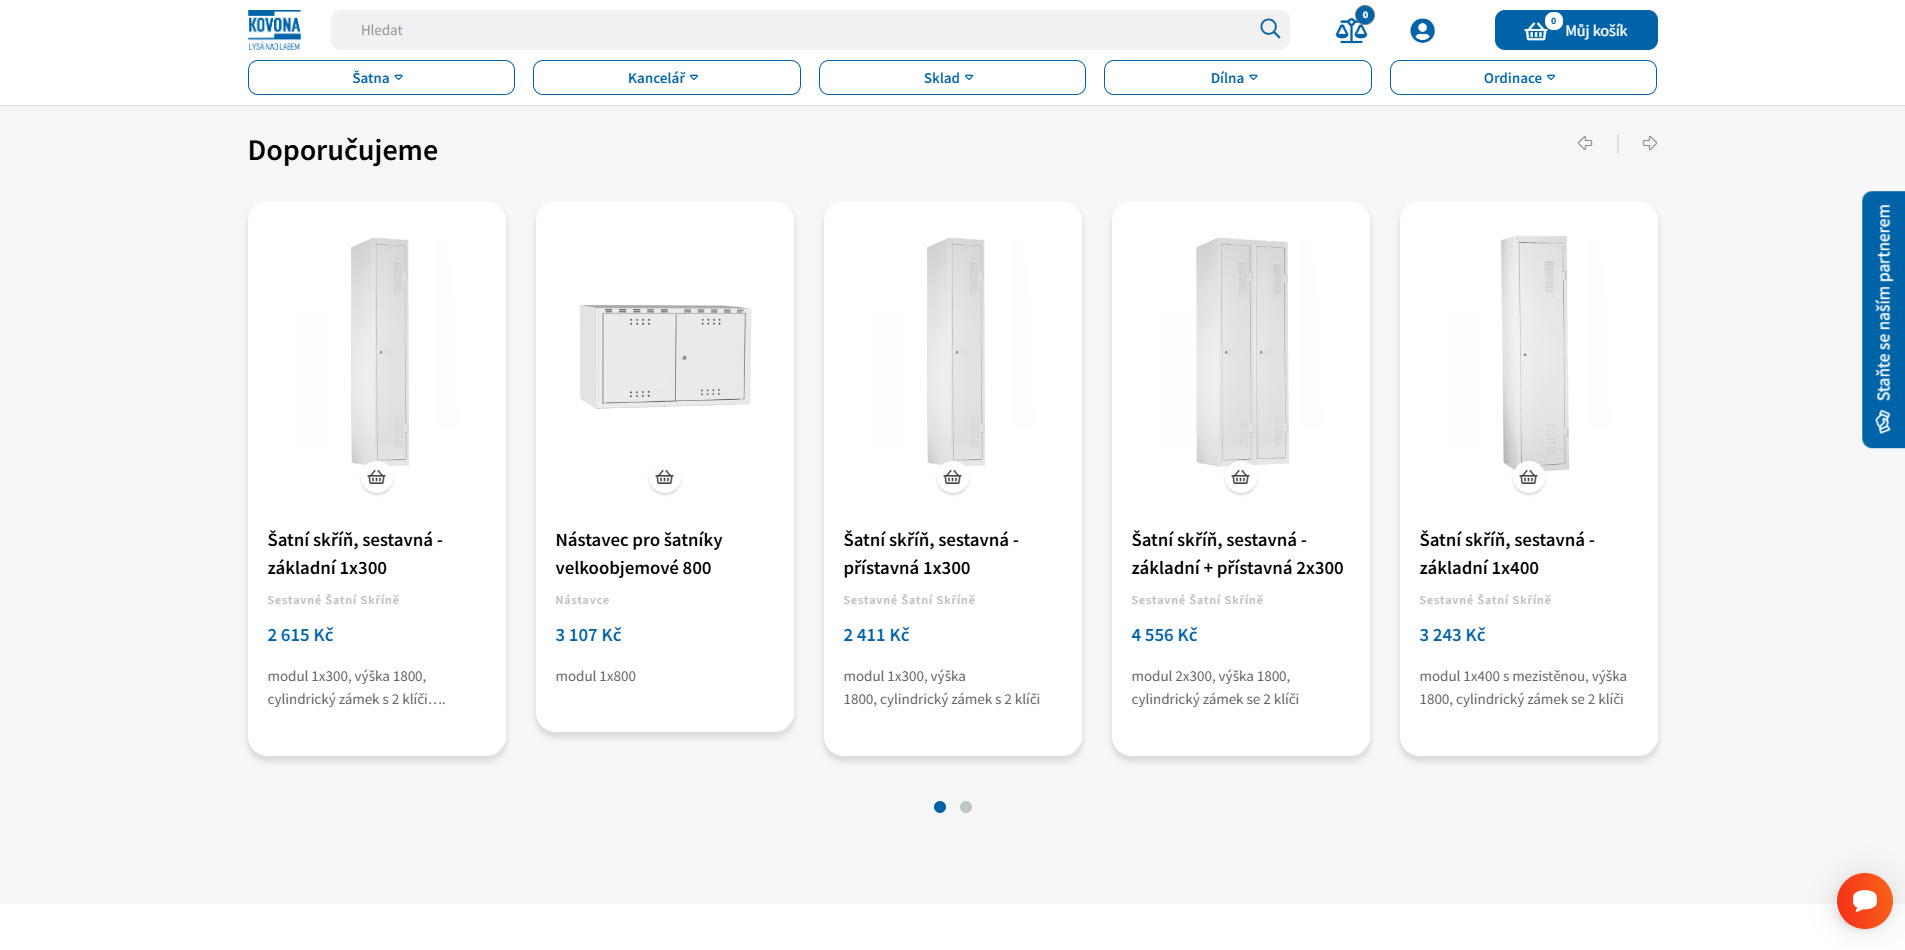The width and height of the screenshot is (1905, 950).
Task: Add Šatní skříň přístavná 1x300 to basket
Action: pos(952,478)
